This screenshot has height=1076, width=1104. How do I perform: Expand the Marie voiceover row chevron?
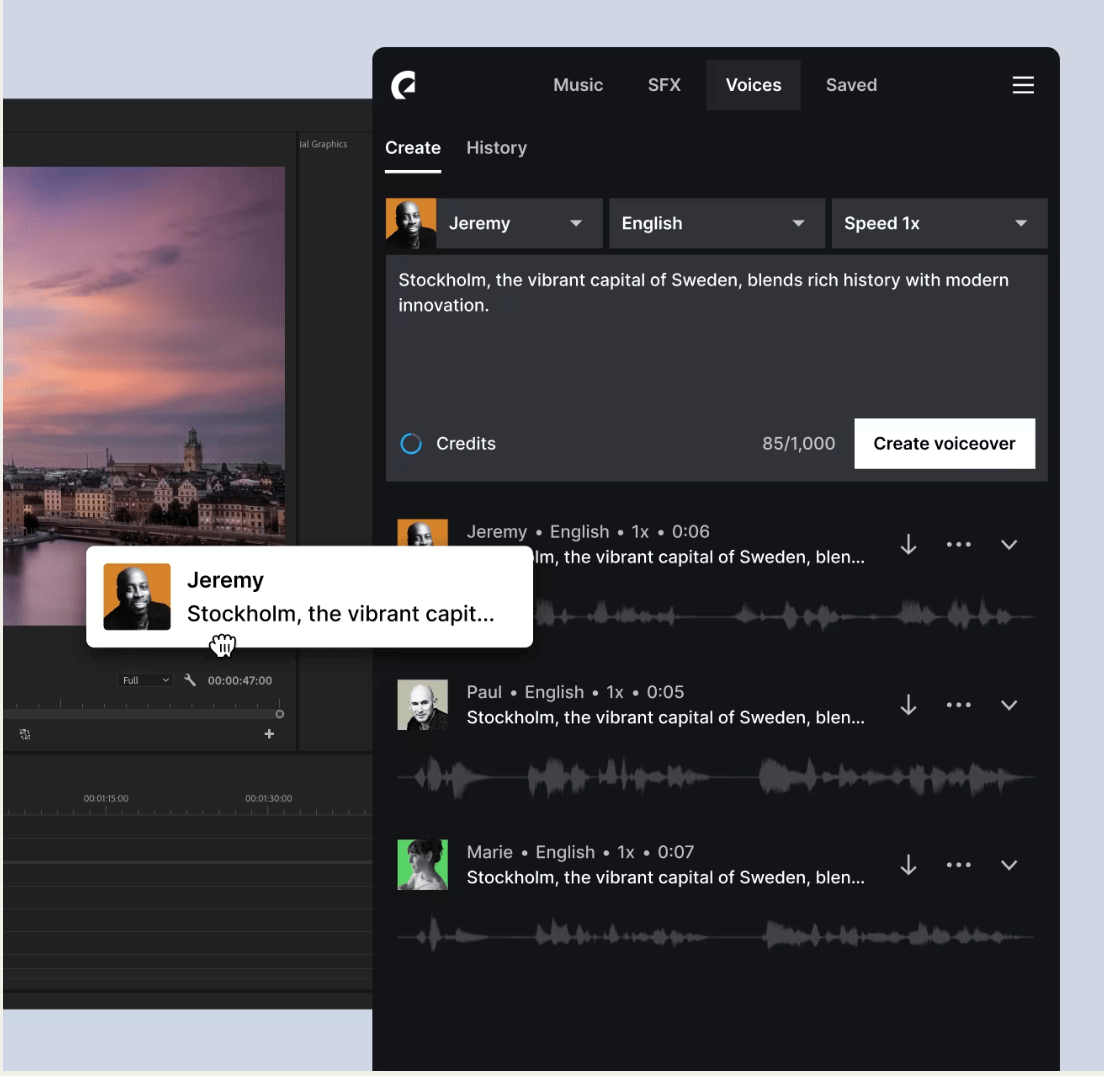[1009, 865]
